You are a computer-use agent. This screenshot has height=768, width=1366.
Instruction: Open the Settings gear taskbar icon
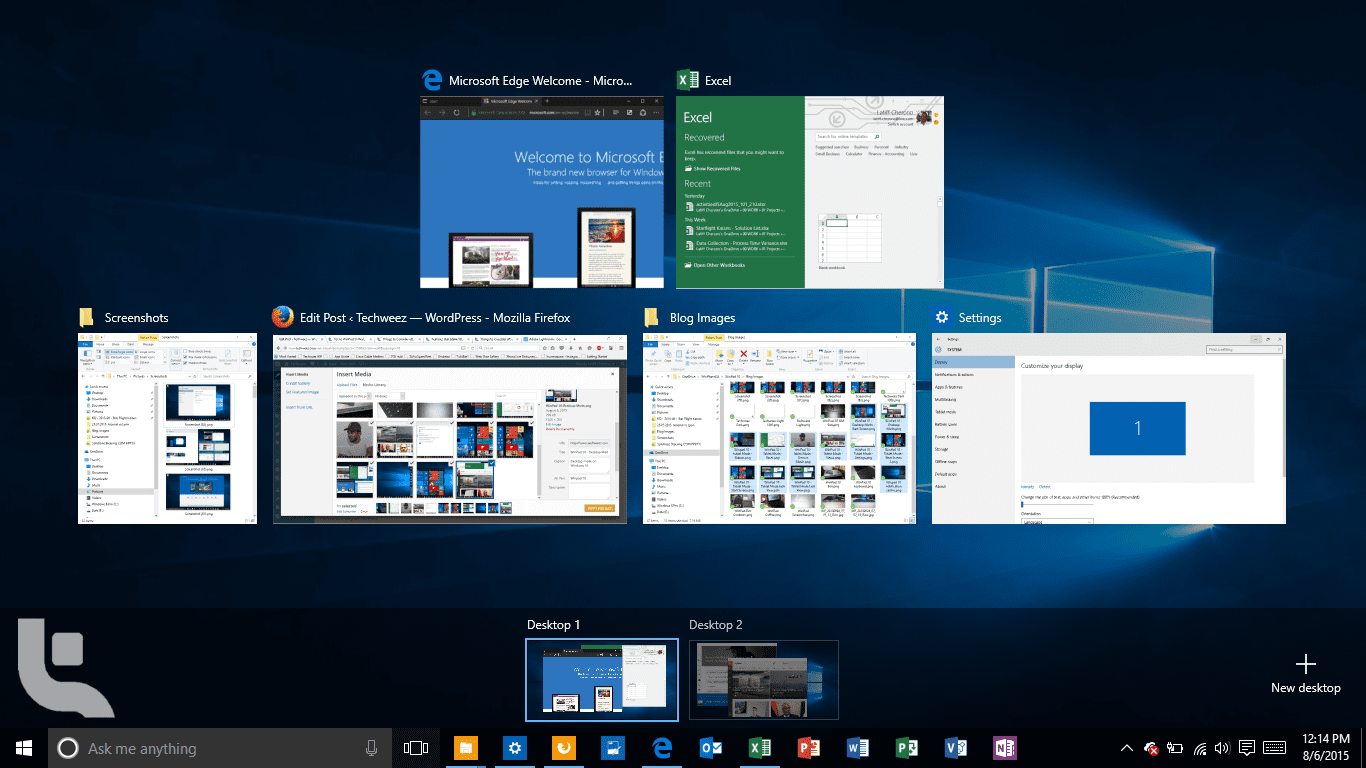tap(514, 748)
